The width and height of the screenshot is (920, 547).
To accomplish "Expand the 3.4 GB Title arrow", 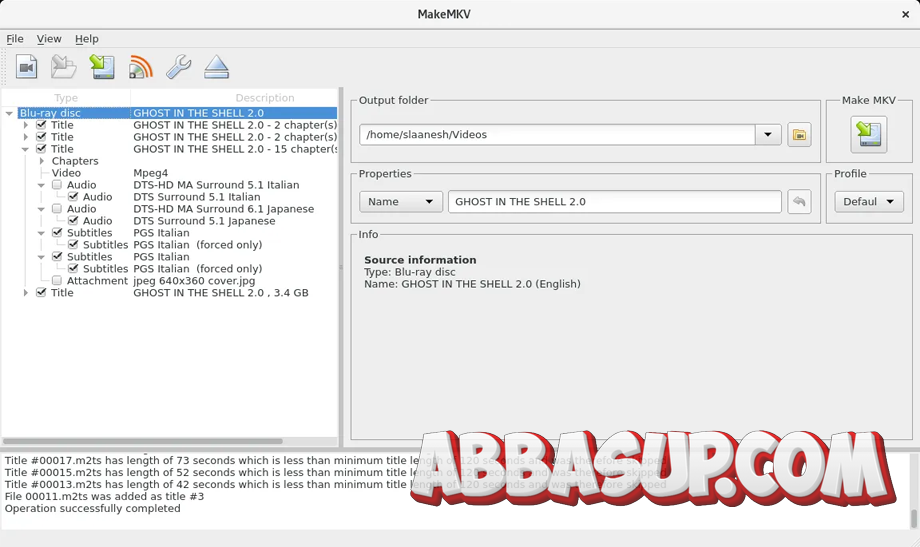I will tap(25, 292).
